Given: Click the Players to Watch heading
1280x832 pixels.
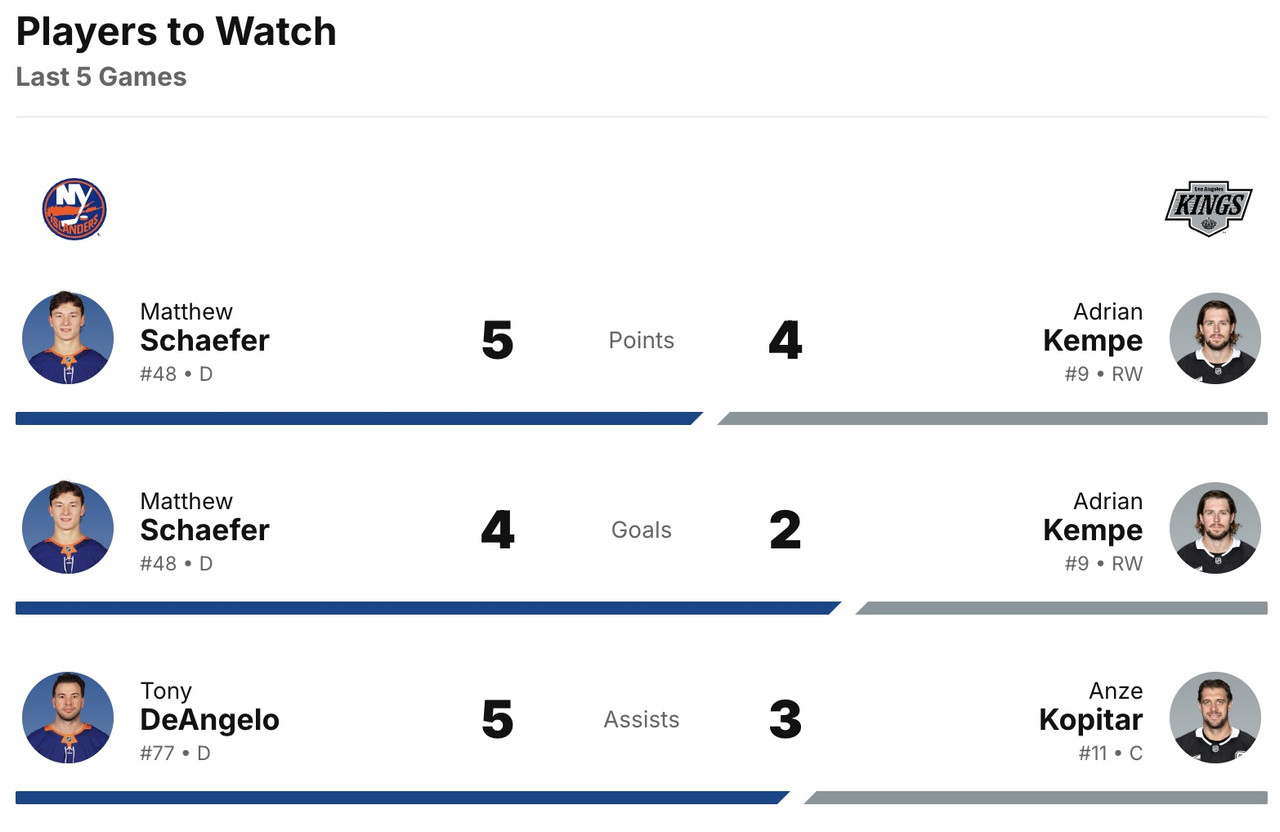Looking at the screenshot, I should tap(176, 32).
